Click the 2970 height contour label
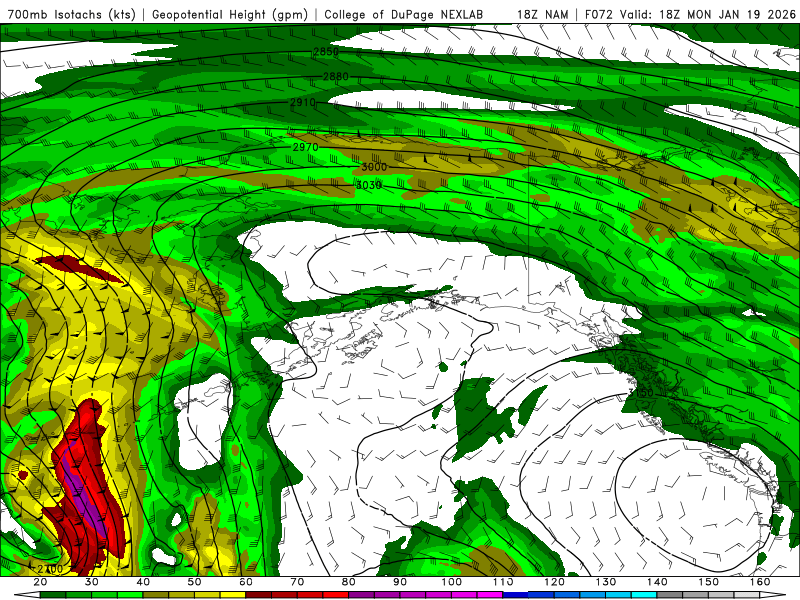 (x=305, y=147)
